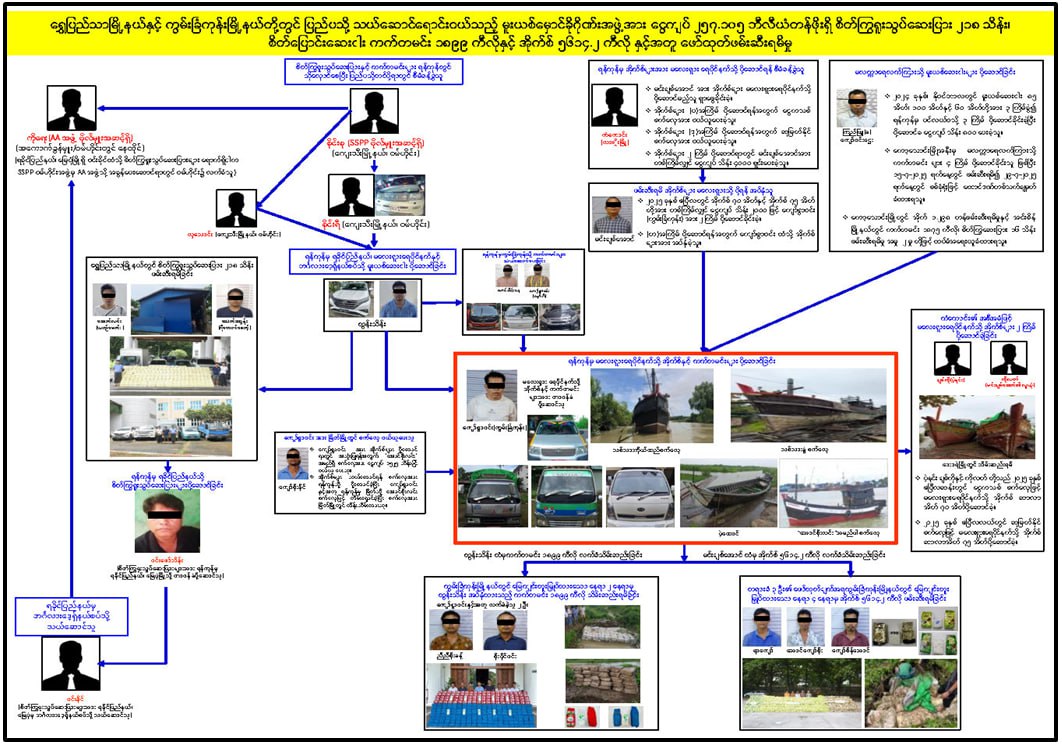Select the woman portrait beside the blue warehouse

tap(110, 300)
